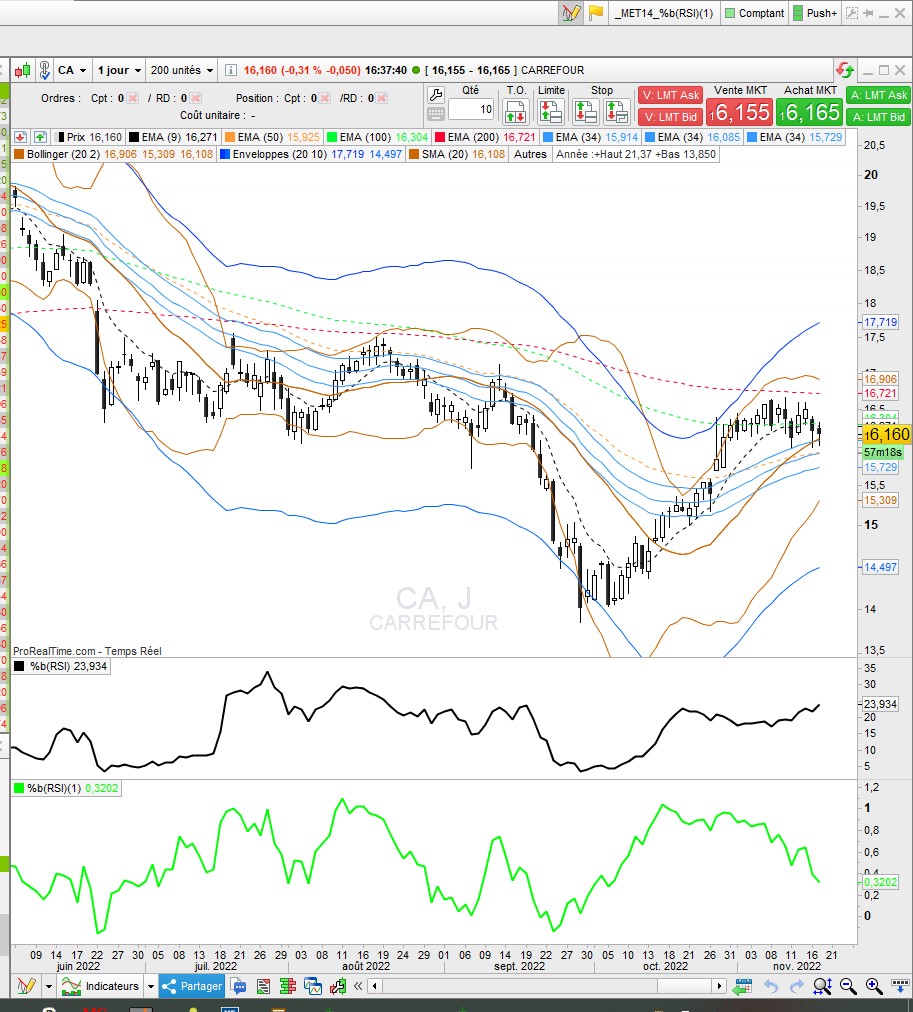Click the %b(RSI) 23,934 panel label
Screen dimensions: 913x1012
point(61,666)
